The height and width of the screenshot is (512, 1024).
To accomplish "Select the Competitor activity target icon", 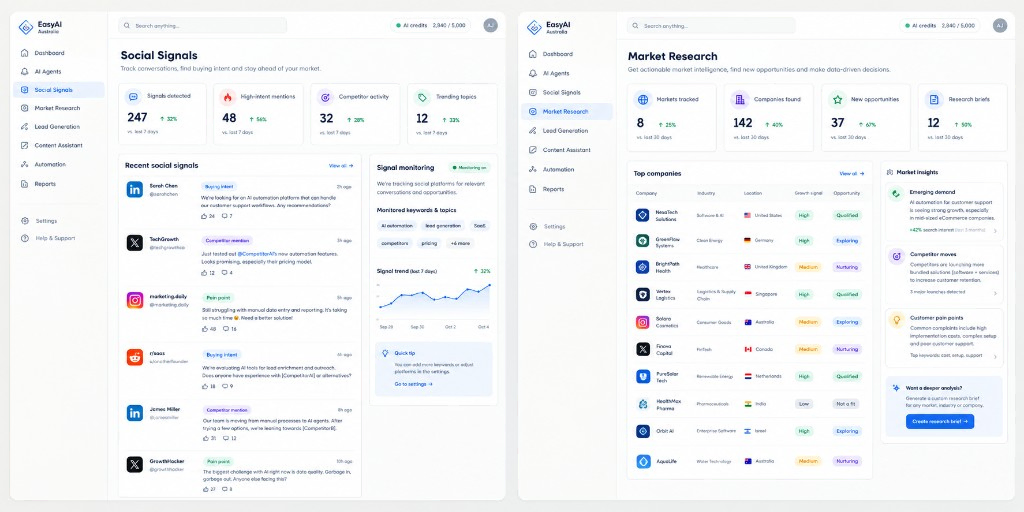I will [x=325, y=97].
